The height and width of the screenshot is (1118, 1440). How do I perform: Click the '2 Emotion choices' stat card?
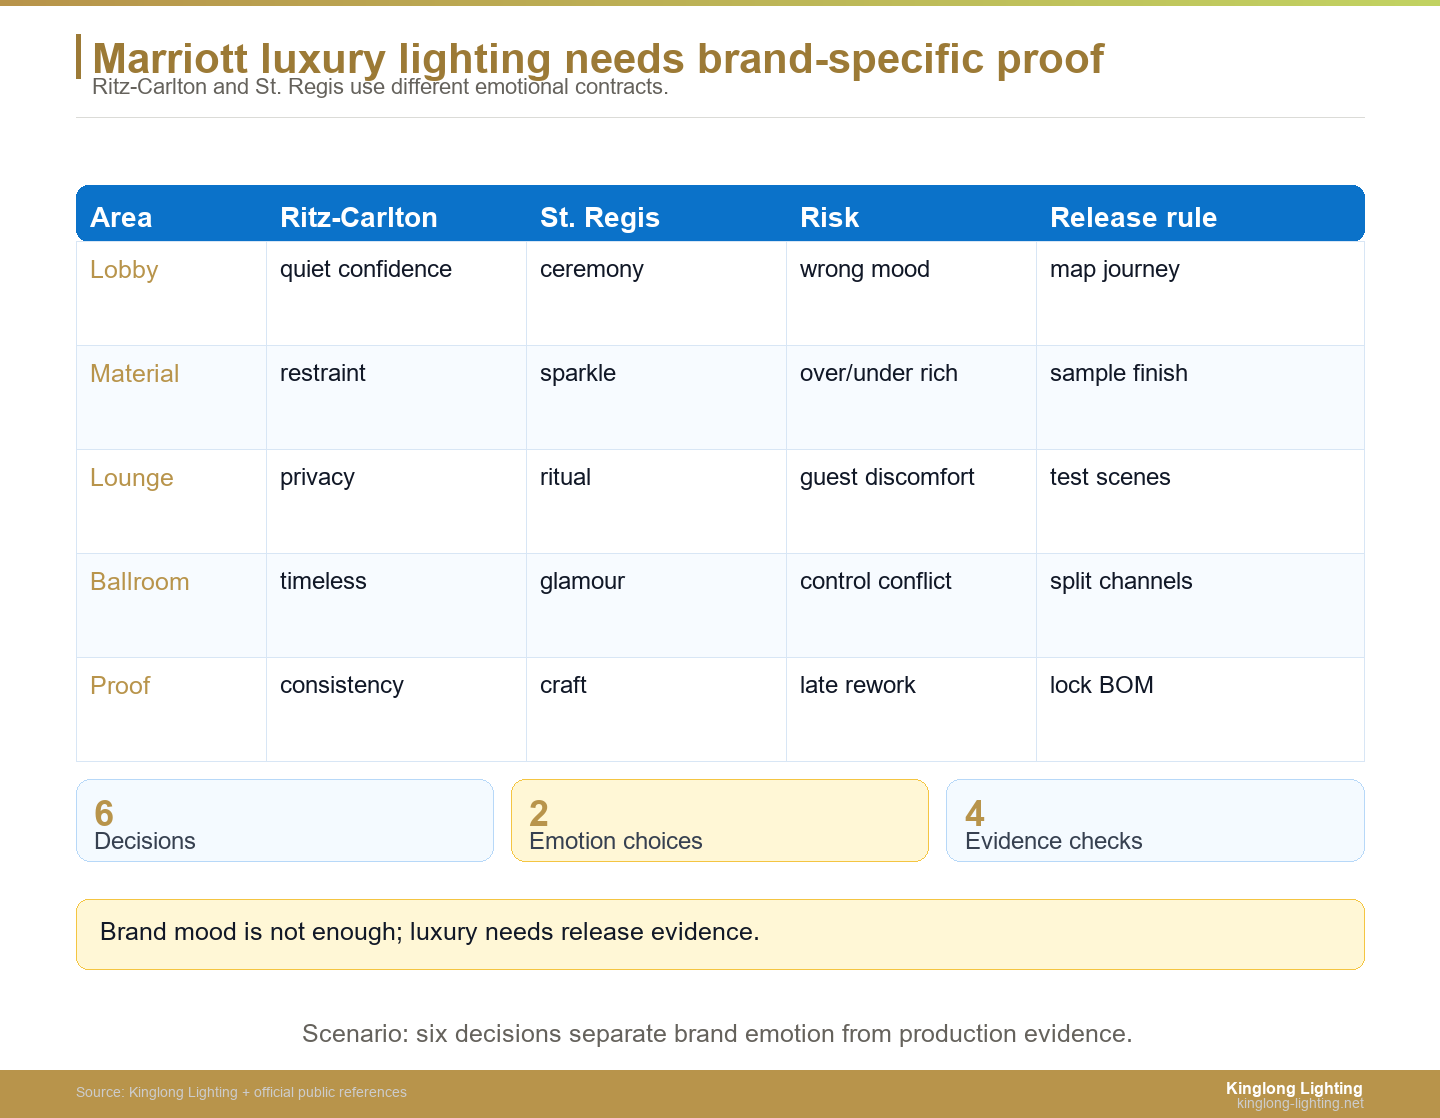(720, 820)
